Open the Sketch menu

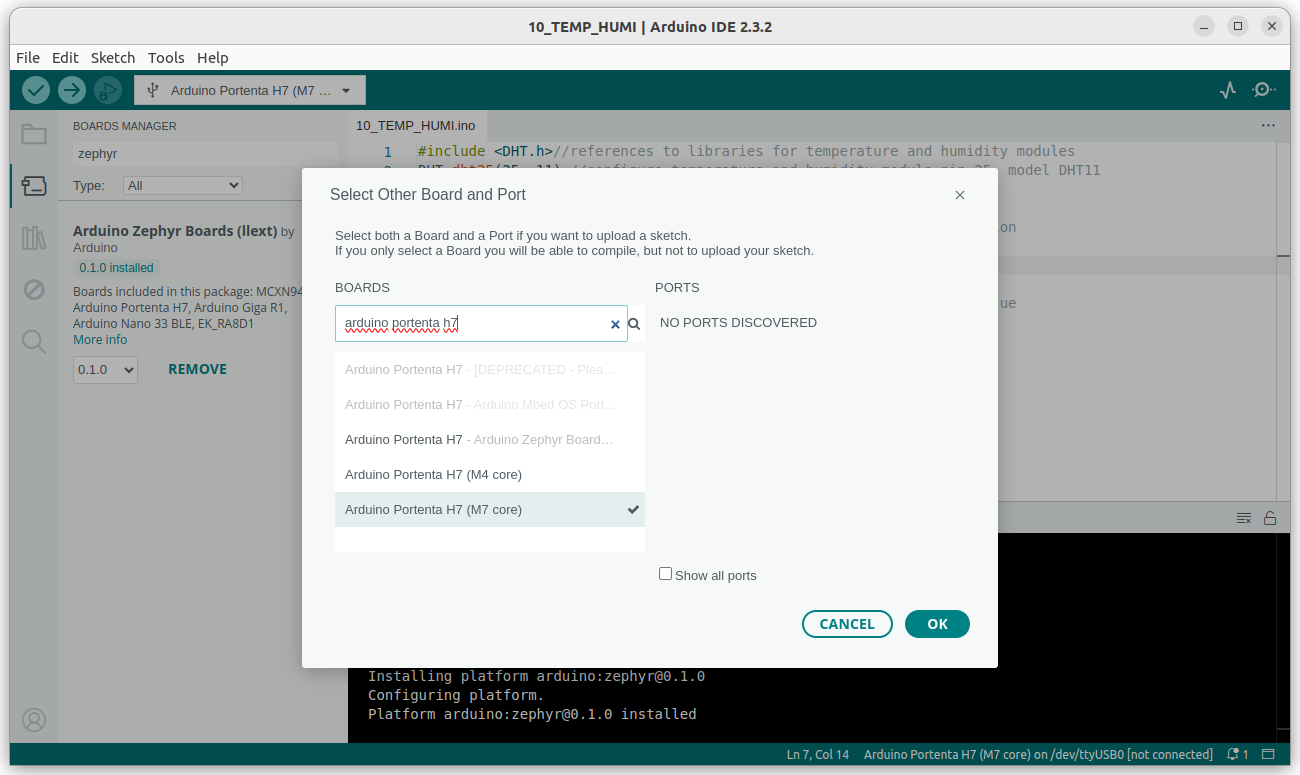click(113, 57)
